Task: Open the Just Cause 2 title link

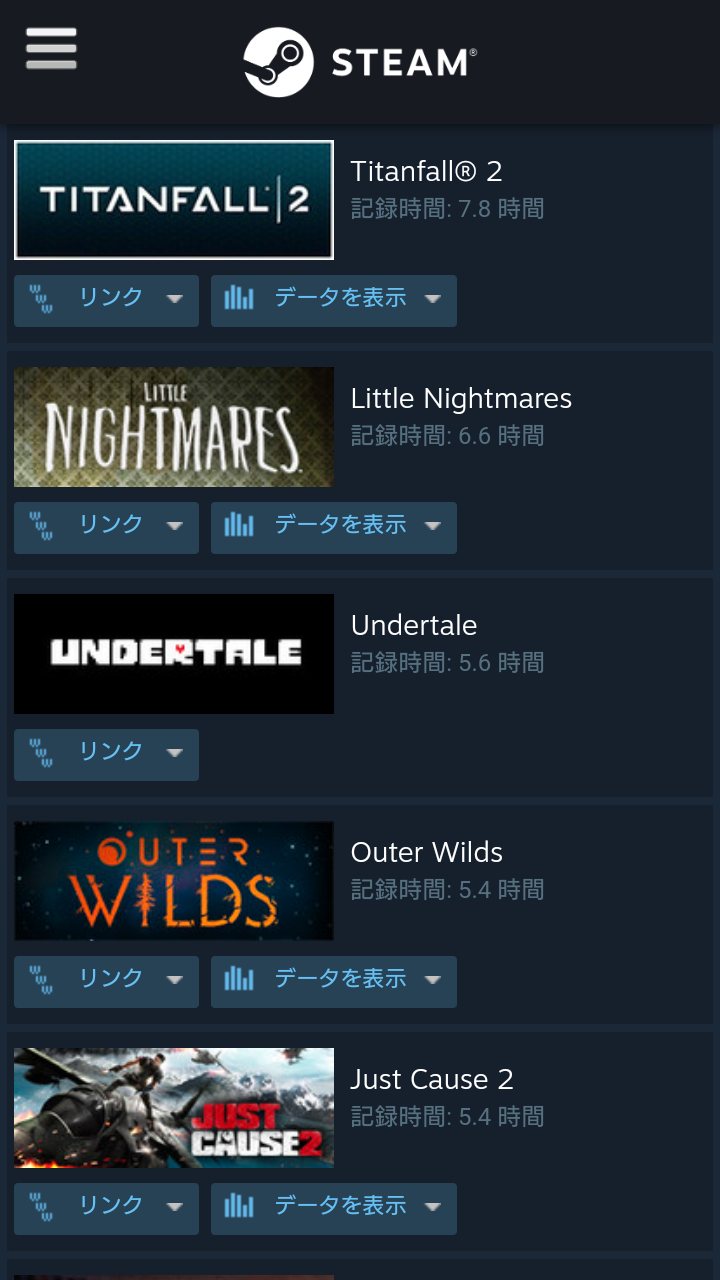Action: (x=432, y=1079)
